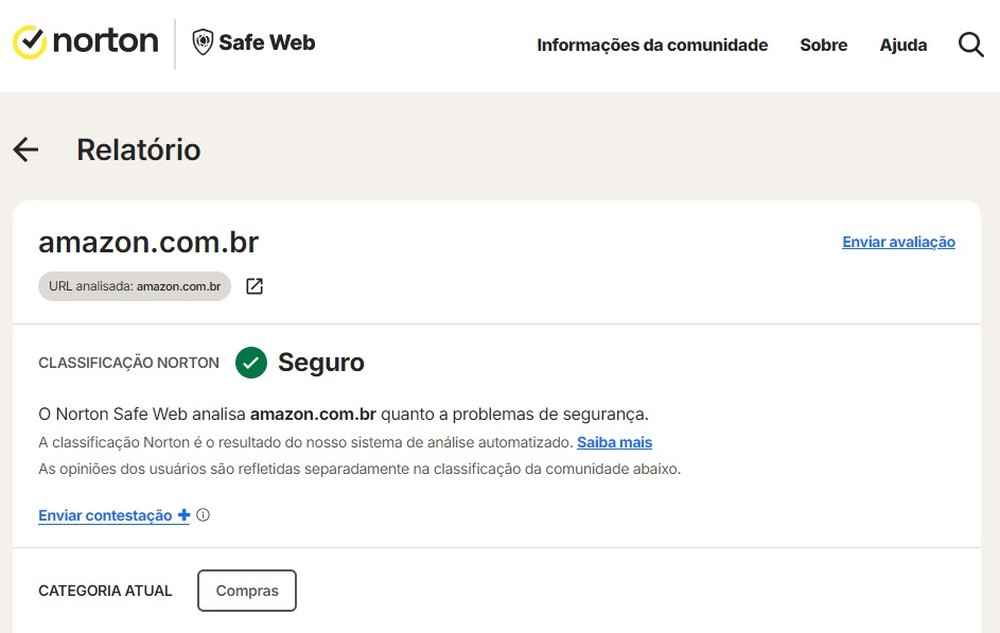Click the CLASSIFICAÇÃO NORTON label

point(128,362)
